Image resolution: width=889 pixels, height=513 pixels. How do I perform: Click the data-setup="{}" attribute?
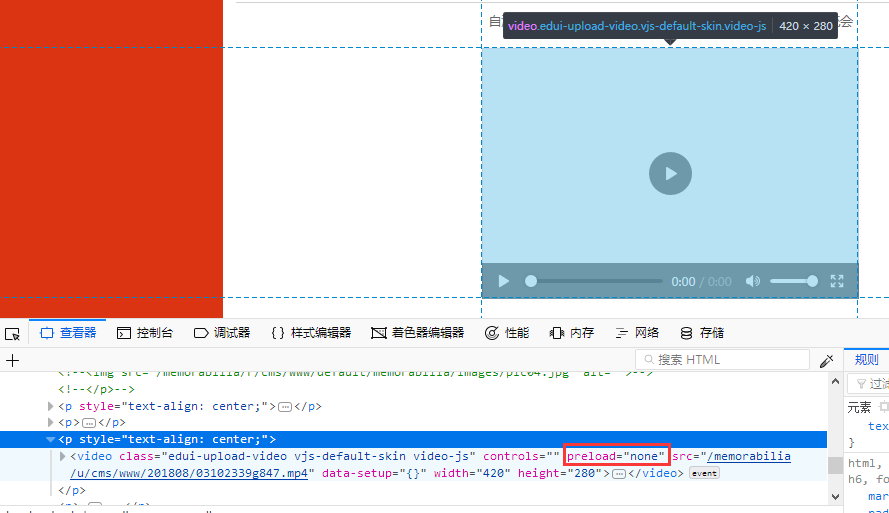[374, 473]
